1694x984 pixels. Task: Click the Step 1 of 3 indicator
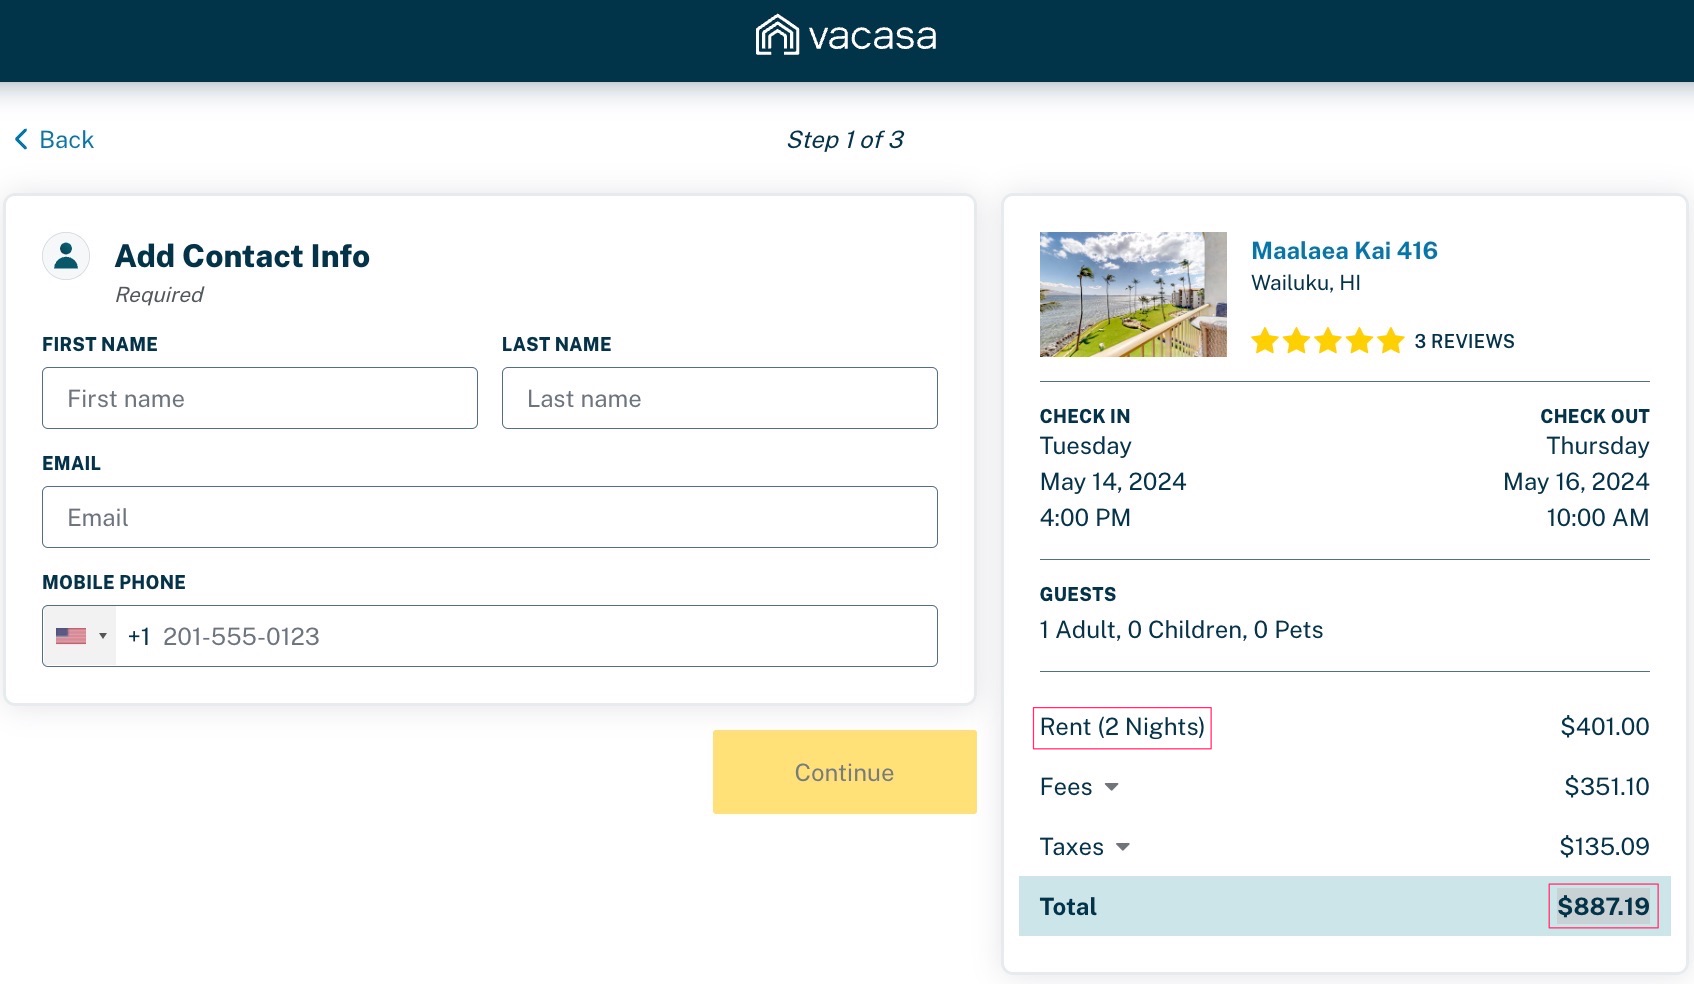[845, 140]
